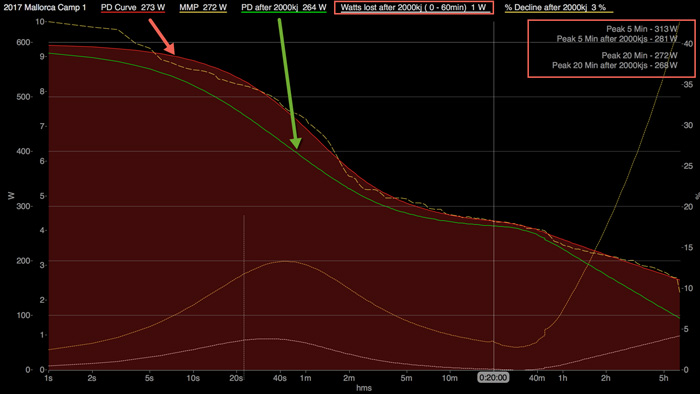
Task: Click Peak 5 Min after 2000kjs 281 W
Action: pos(617,39)
